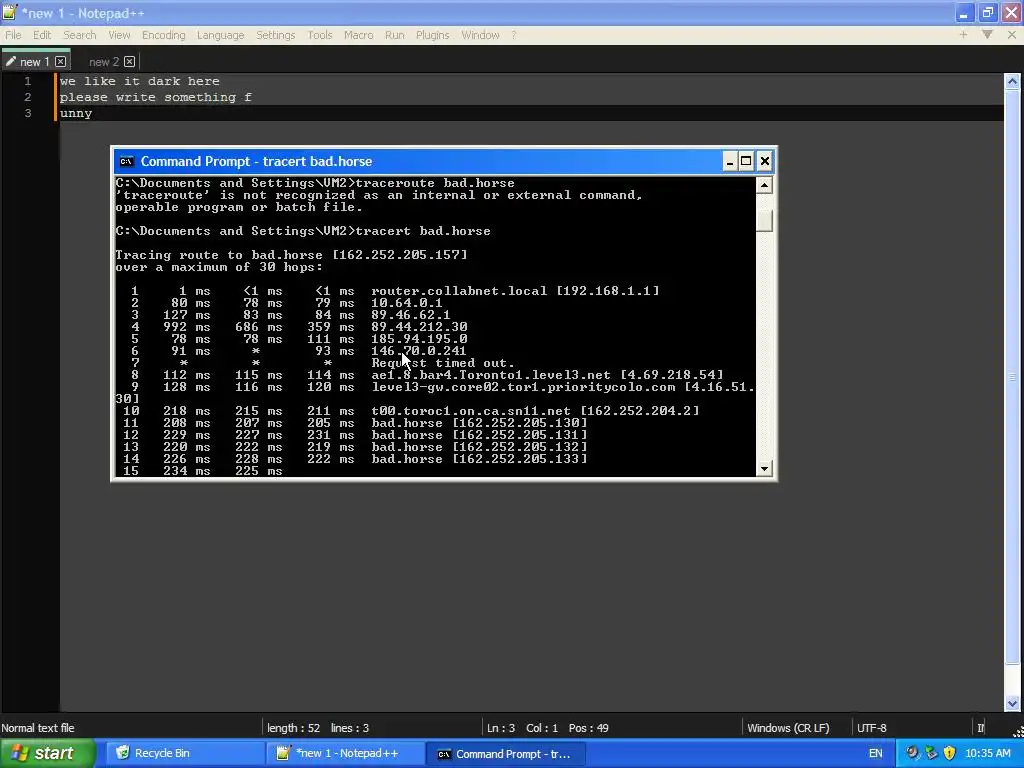Click the down-triangle document list icon
Screen dimensions: 1024x768
987,34
